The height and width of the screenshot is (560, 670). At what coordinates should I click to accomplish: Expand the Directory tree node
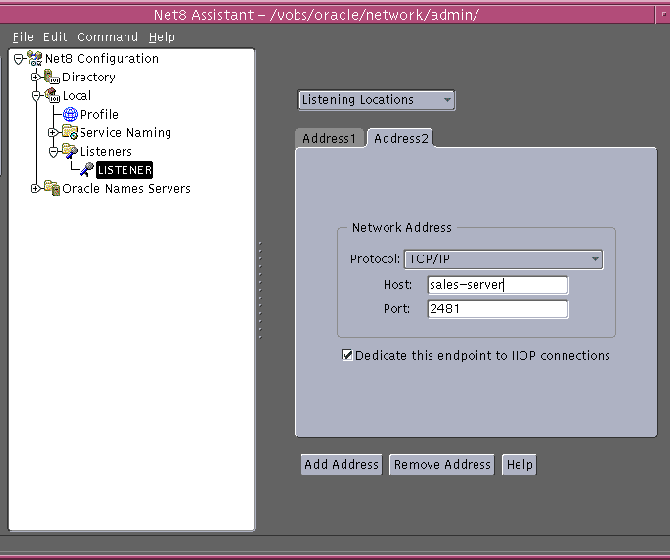coord(35,77)
